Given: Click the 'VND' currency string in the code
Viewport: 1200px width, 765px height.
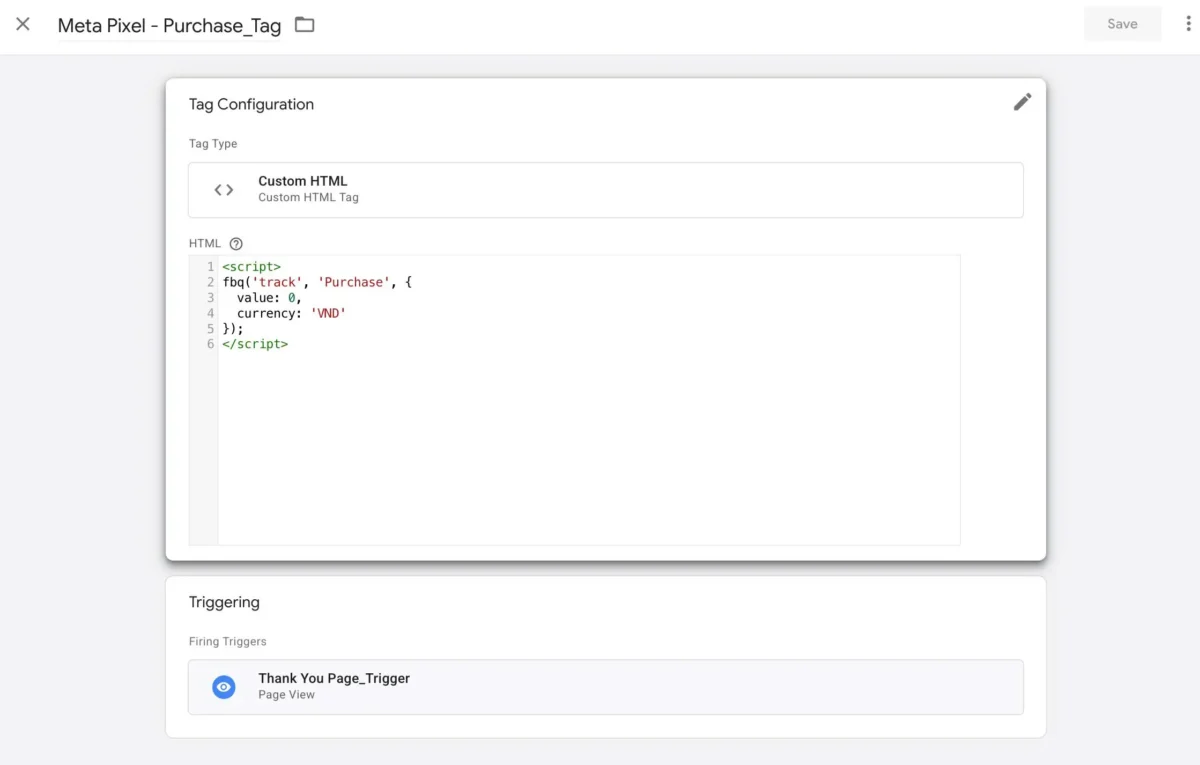Looking at the screenshot, I should tap(328, 313).
